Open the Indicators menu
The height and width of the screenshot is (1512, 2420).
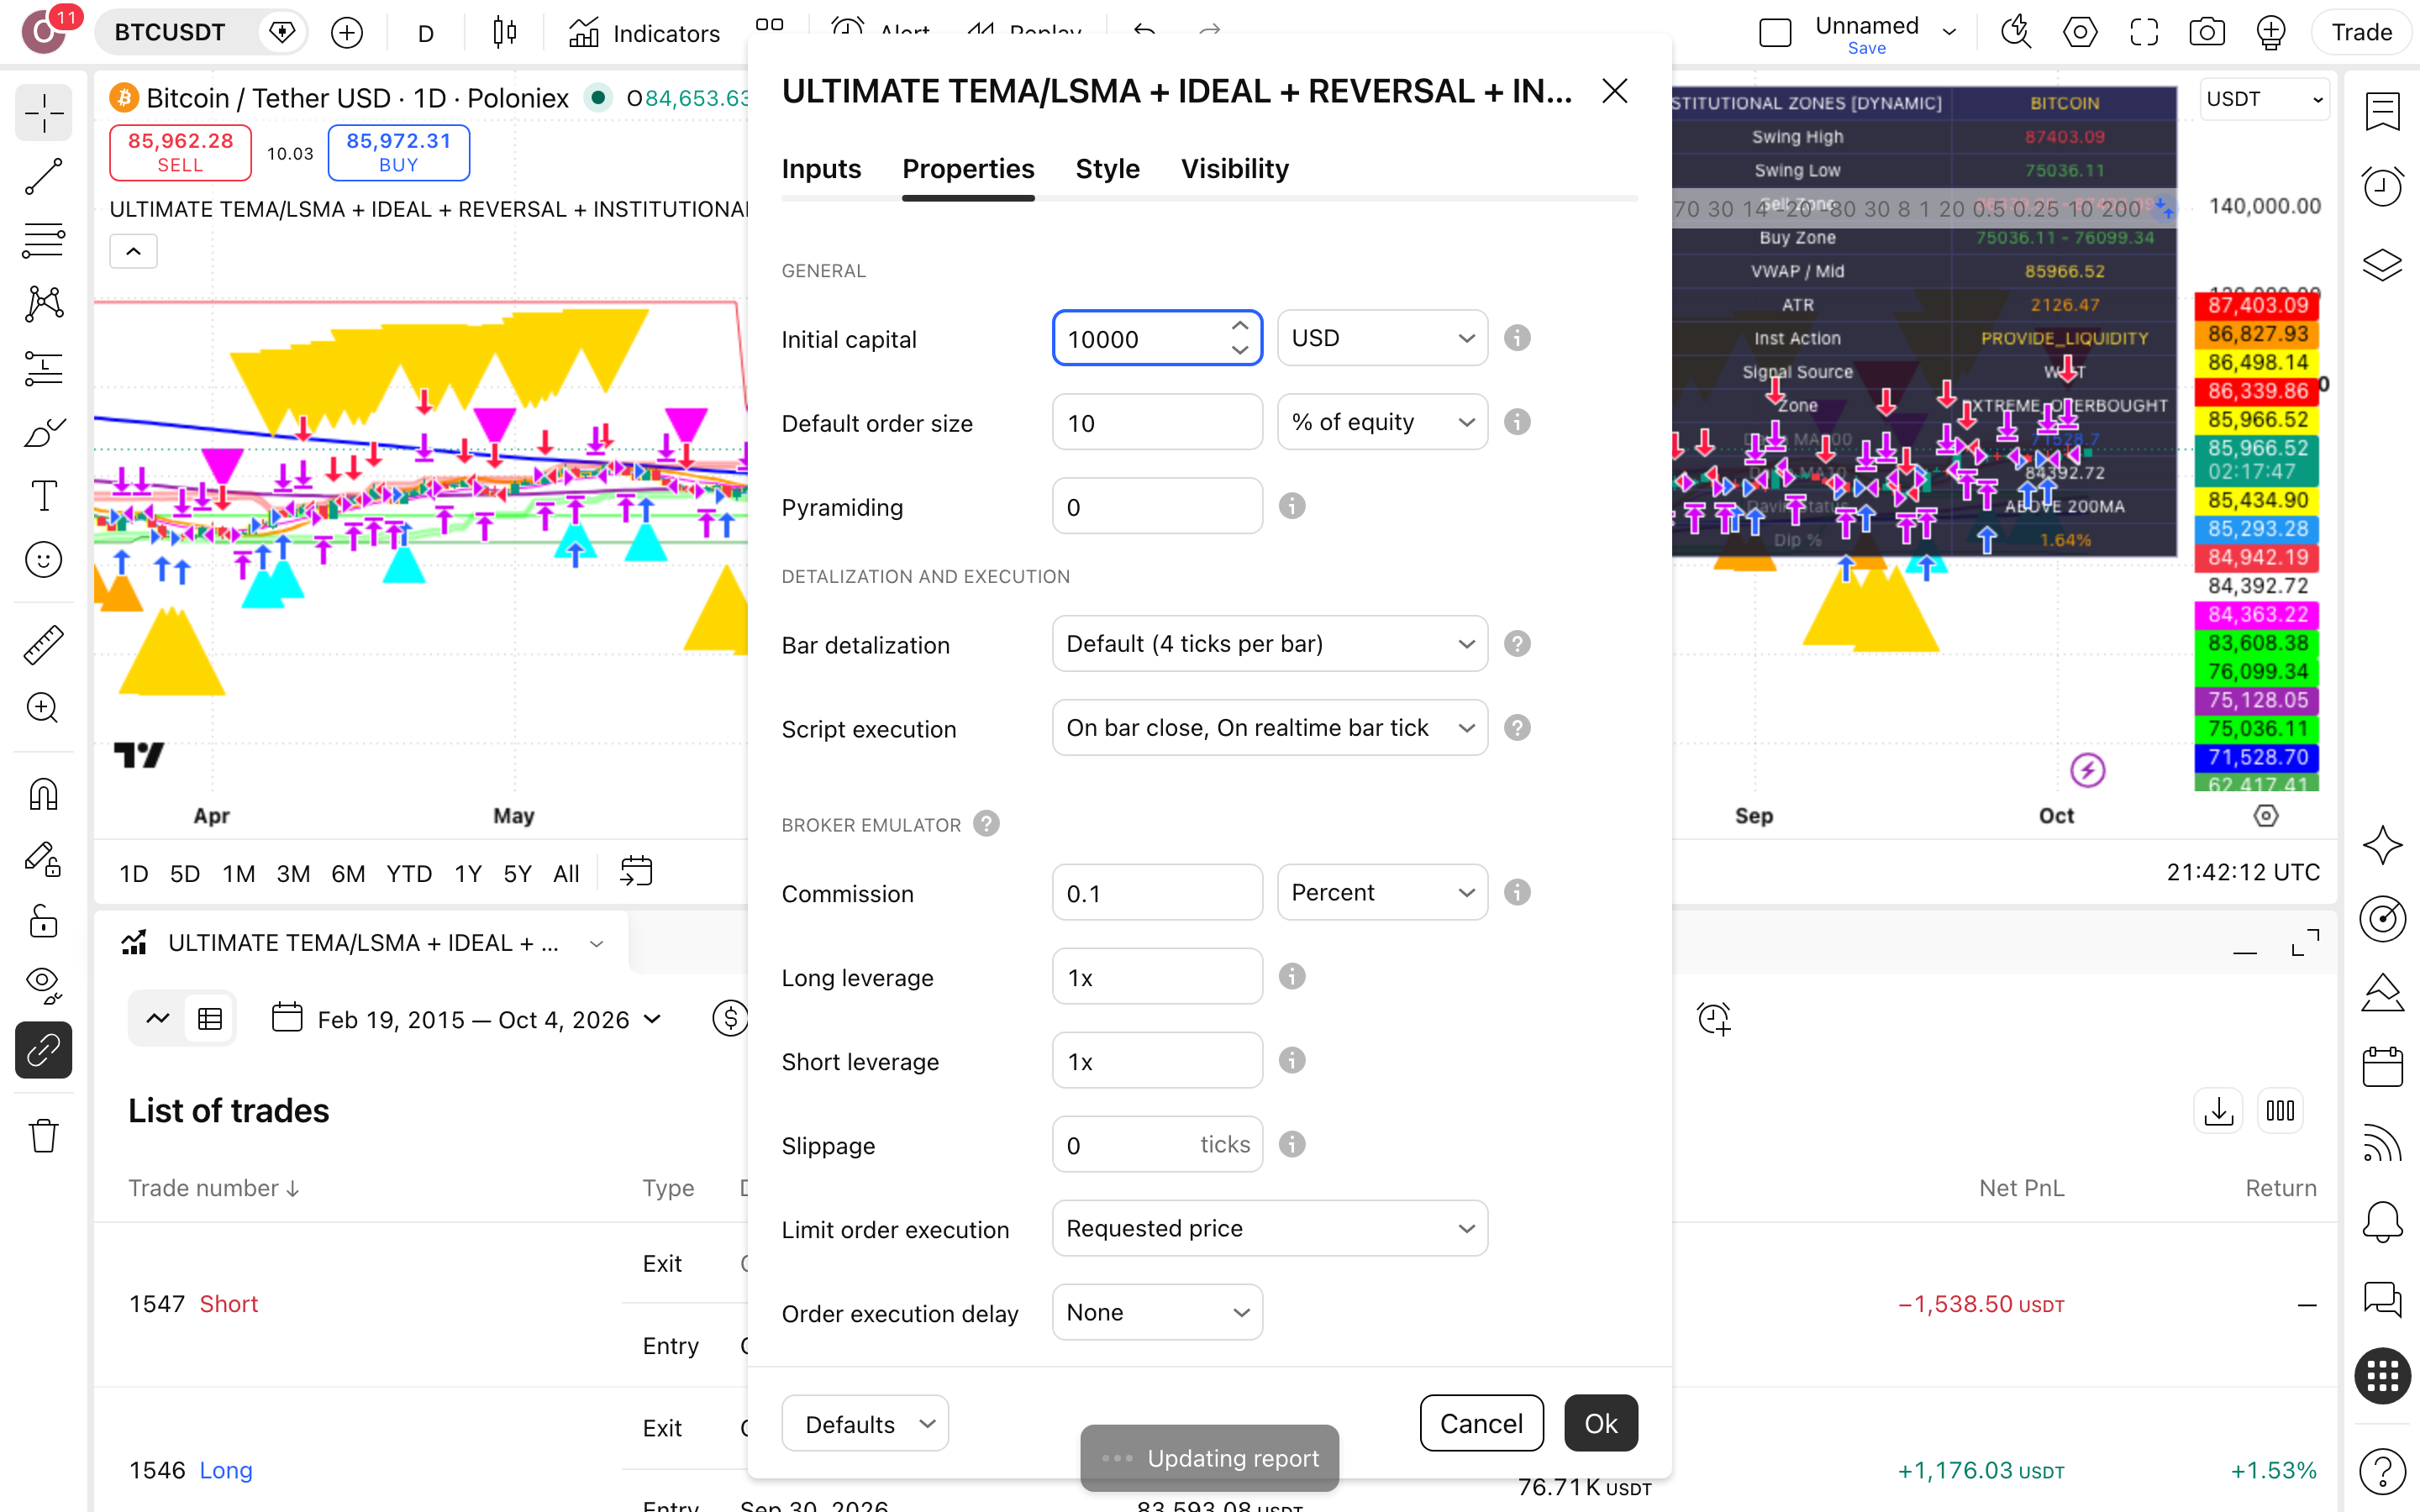pyautogui.click(x=645, y=33)
